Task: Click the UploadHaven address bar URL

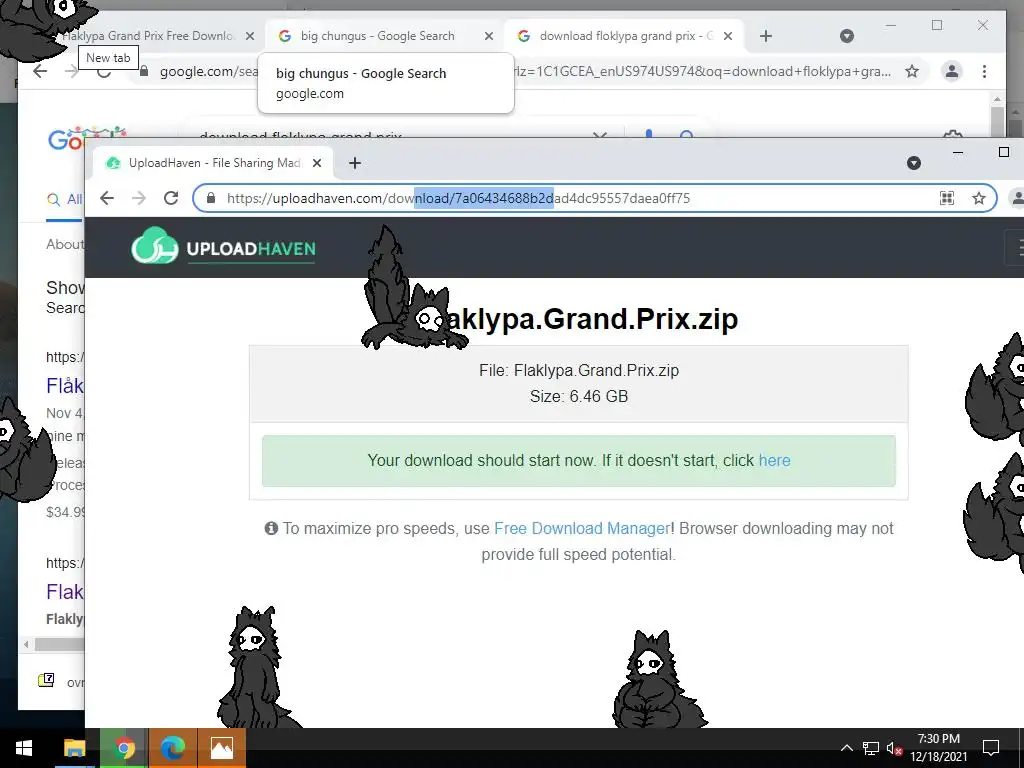Action: pos(458,198)
